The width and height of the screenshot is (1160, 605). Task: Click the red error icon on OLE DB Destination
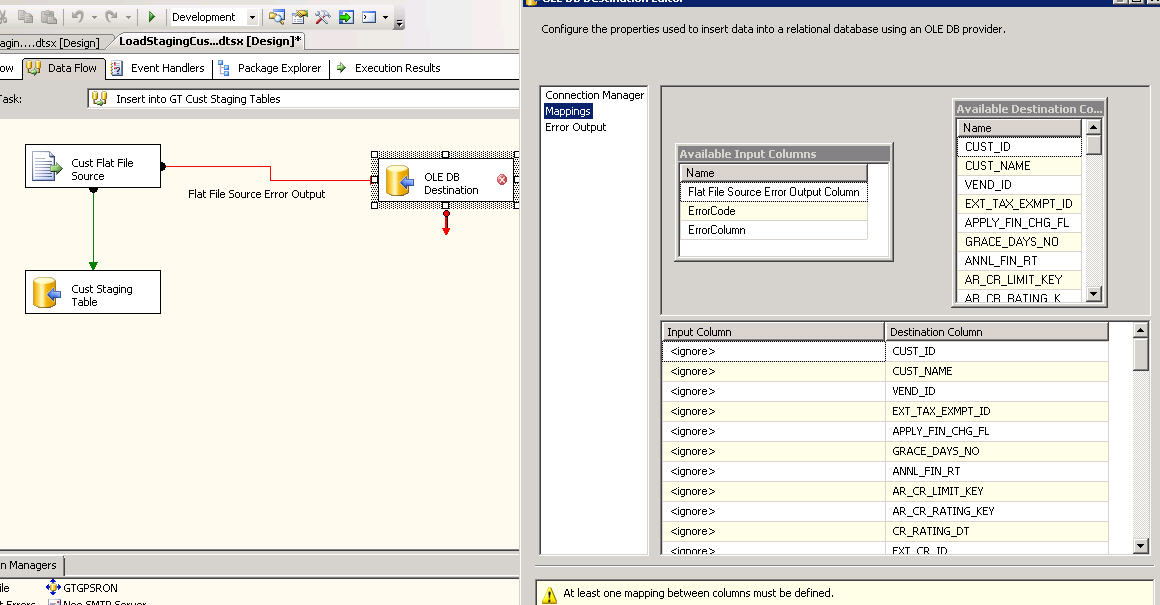tap(502, 180)
